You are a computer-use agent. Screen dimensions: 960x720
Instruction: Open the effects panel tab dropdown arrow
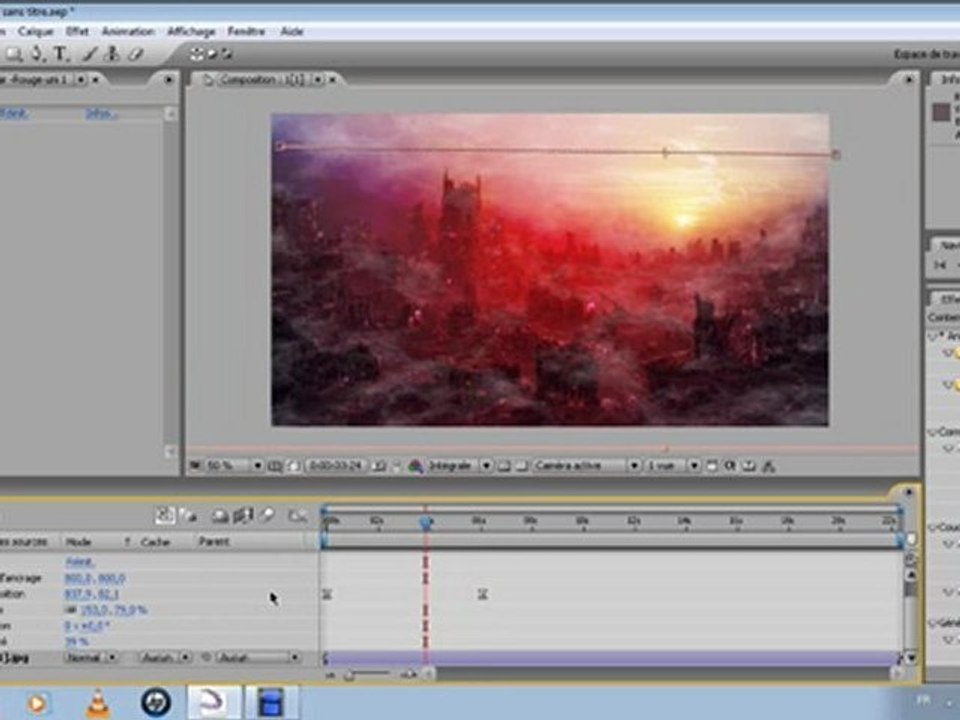80,80
